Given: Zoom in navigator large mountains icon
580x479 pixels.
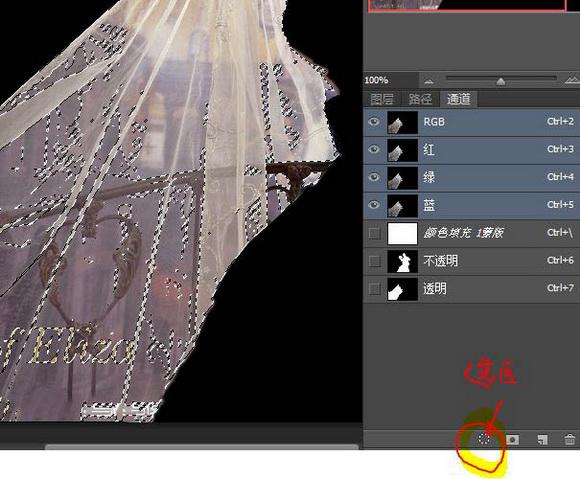Looking at the screenshot, I should pyautogui.click(x=572, y=80).
